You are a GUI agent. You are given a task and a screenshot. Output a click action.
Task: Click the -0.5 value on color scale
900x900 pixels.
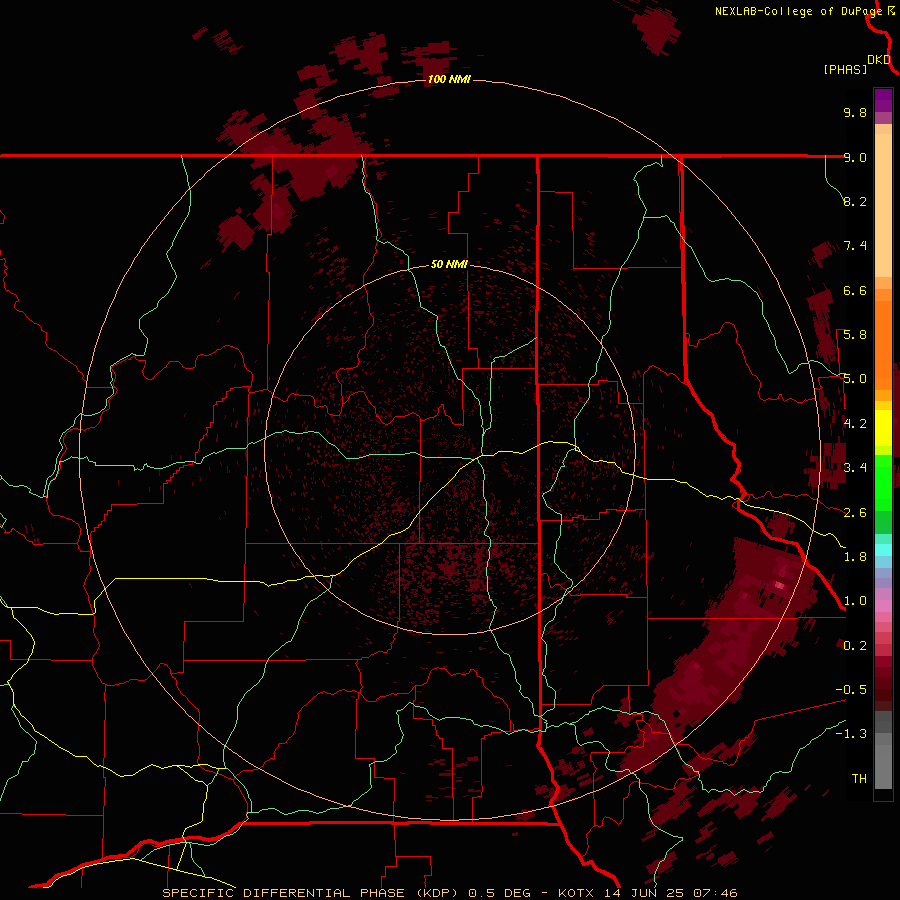pyautogui.click(x=851, y=690)
